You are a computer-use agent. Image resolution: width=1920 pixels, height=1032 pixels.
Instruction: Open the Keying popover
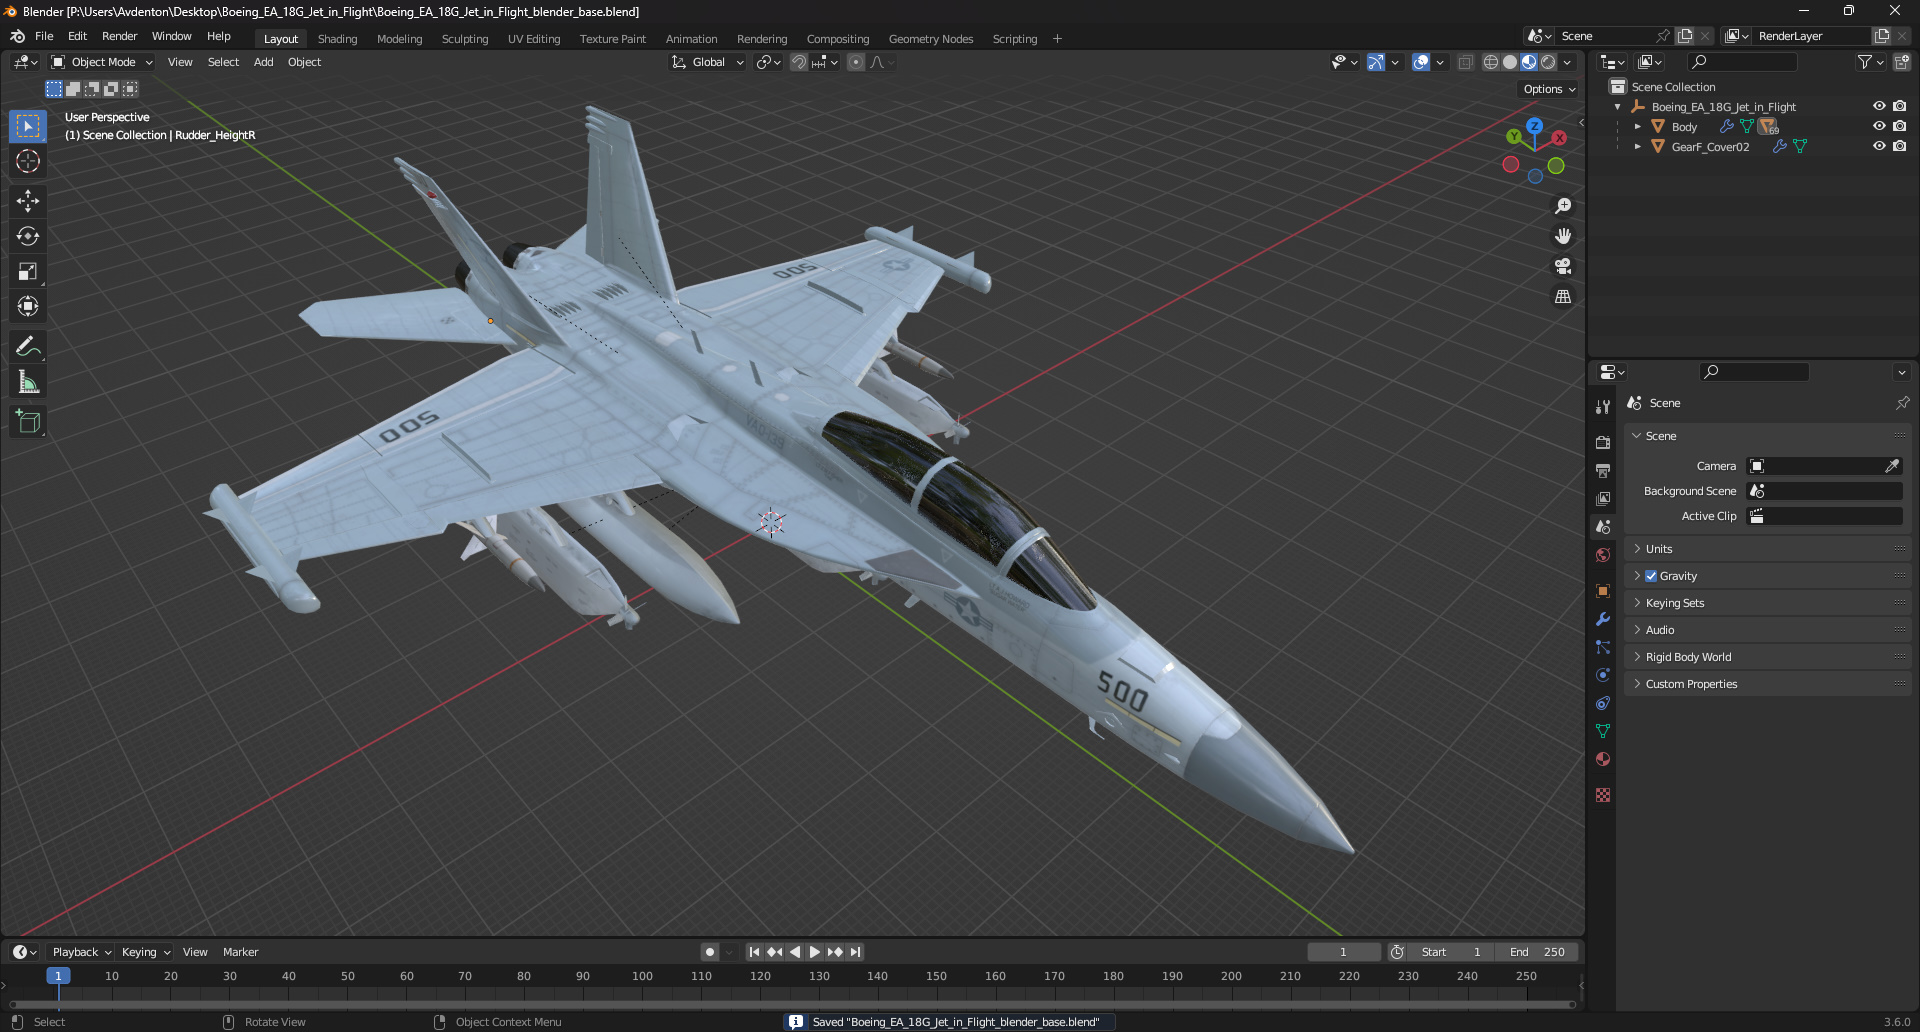[145, 952]
